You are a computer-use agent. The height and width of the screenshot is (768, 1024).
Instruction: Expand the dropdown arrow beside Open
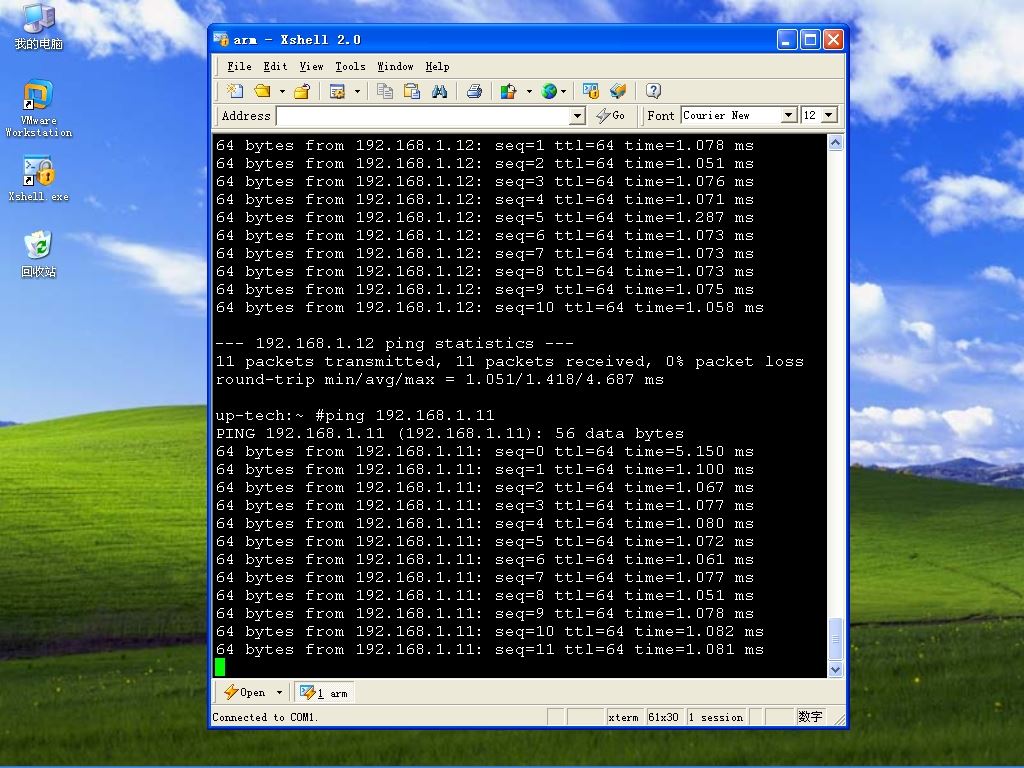(x=280, y=692)
